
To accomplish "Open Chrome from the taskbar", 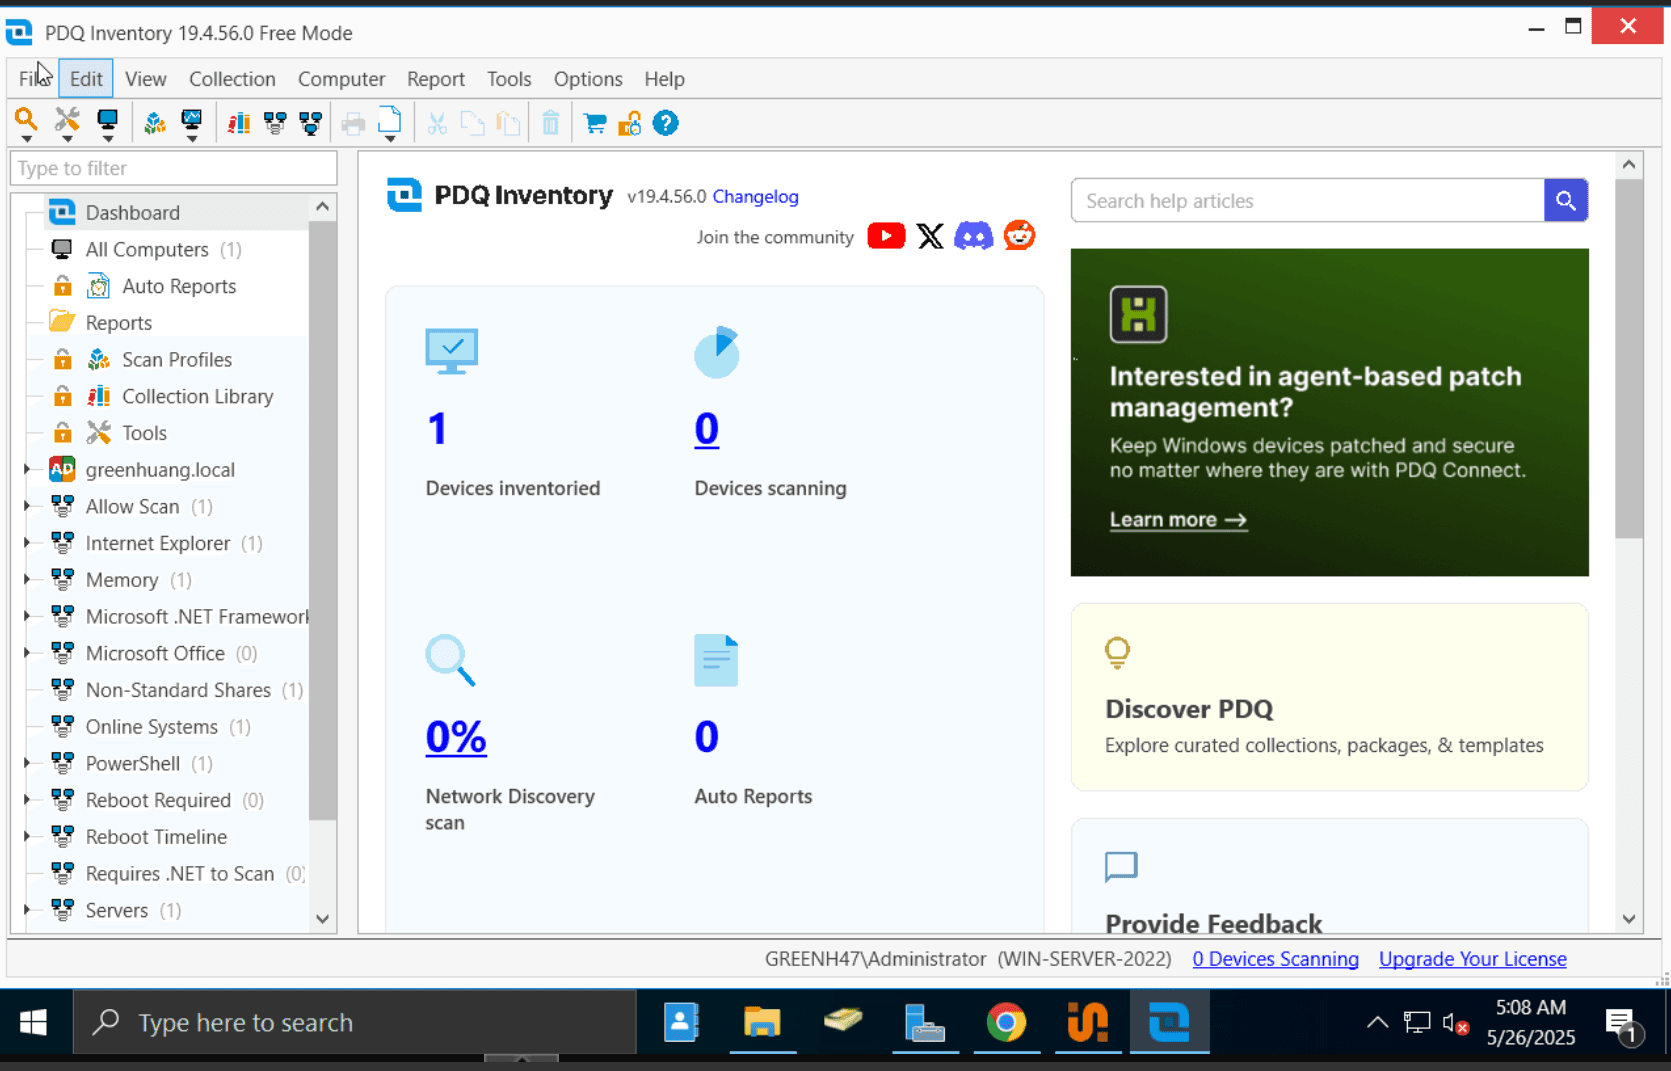I will coord(1006,1022).
